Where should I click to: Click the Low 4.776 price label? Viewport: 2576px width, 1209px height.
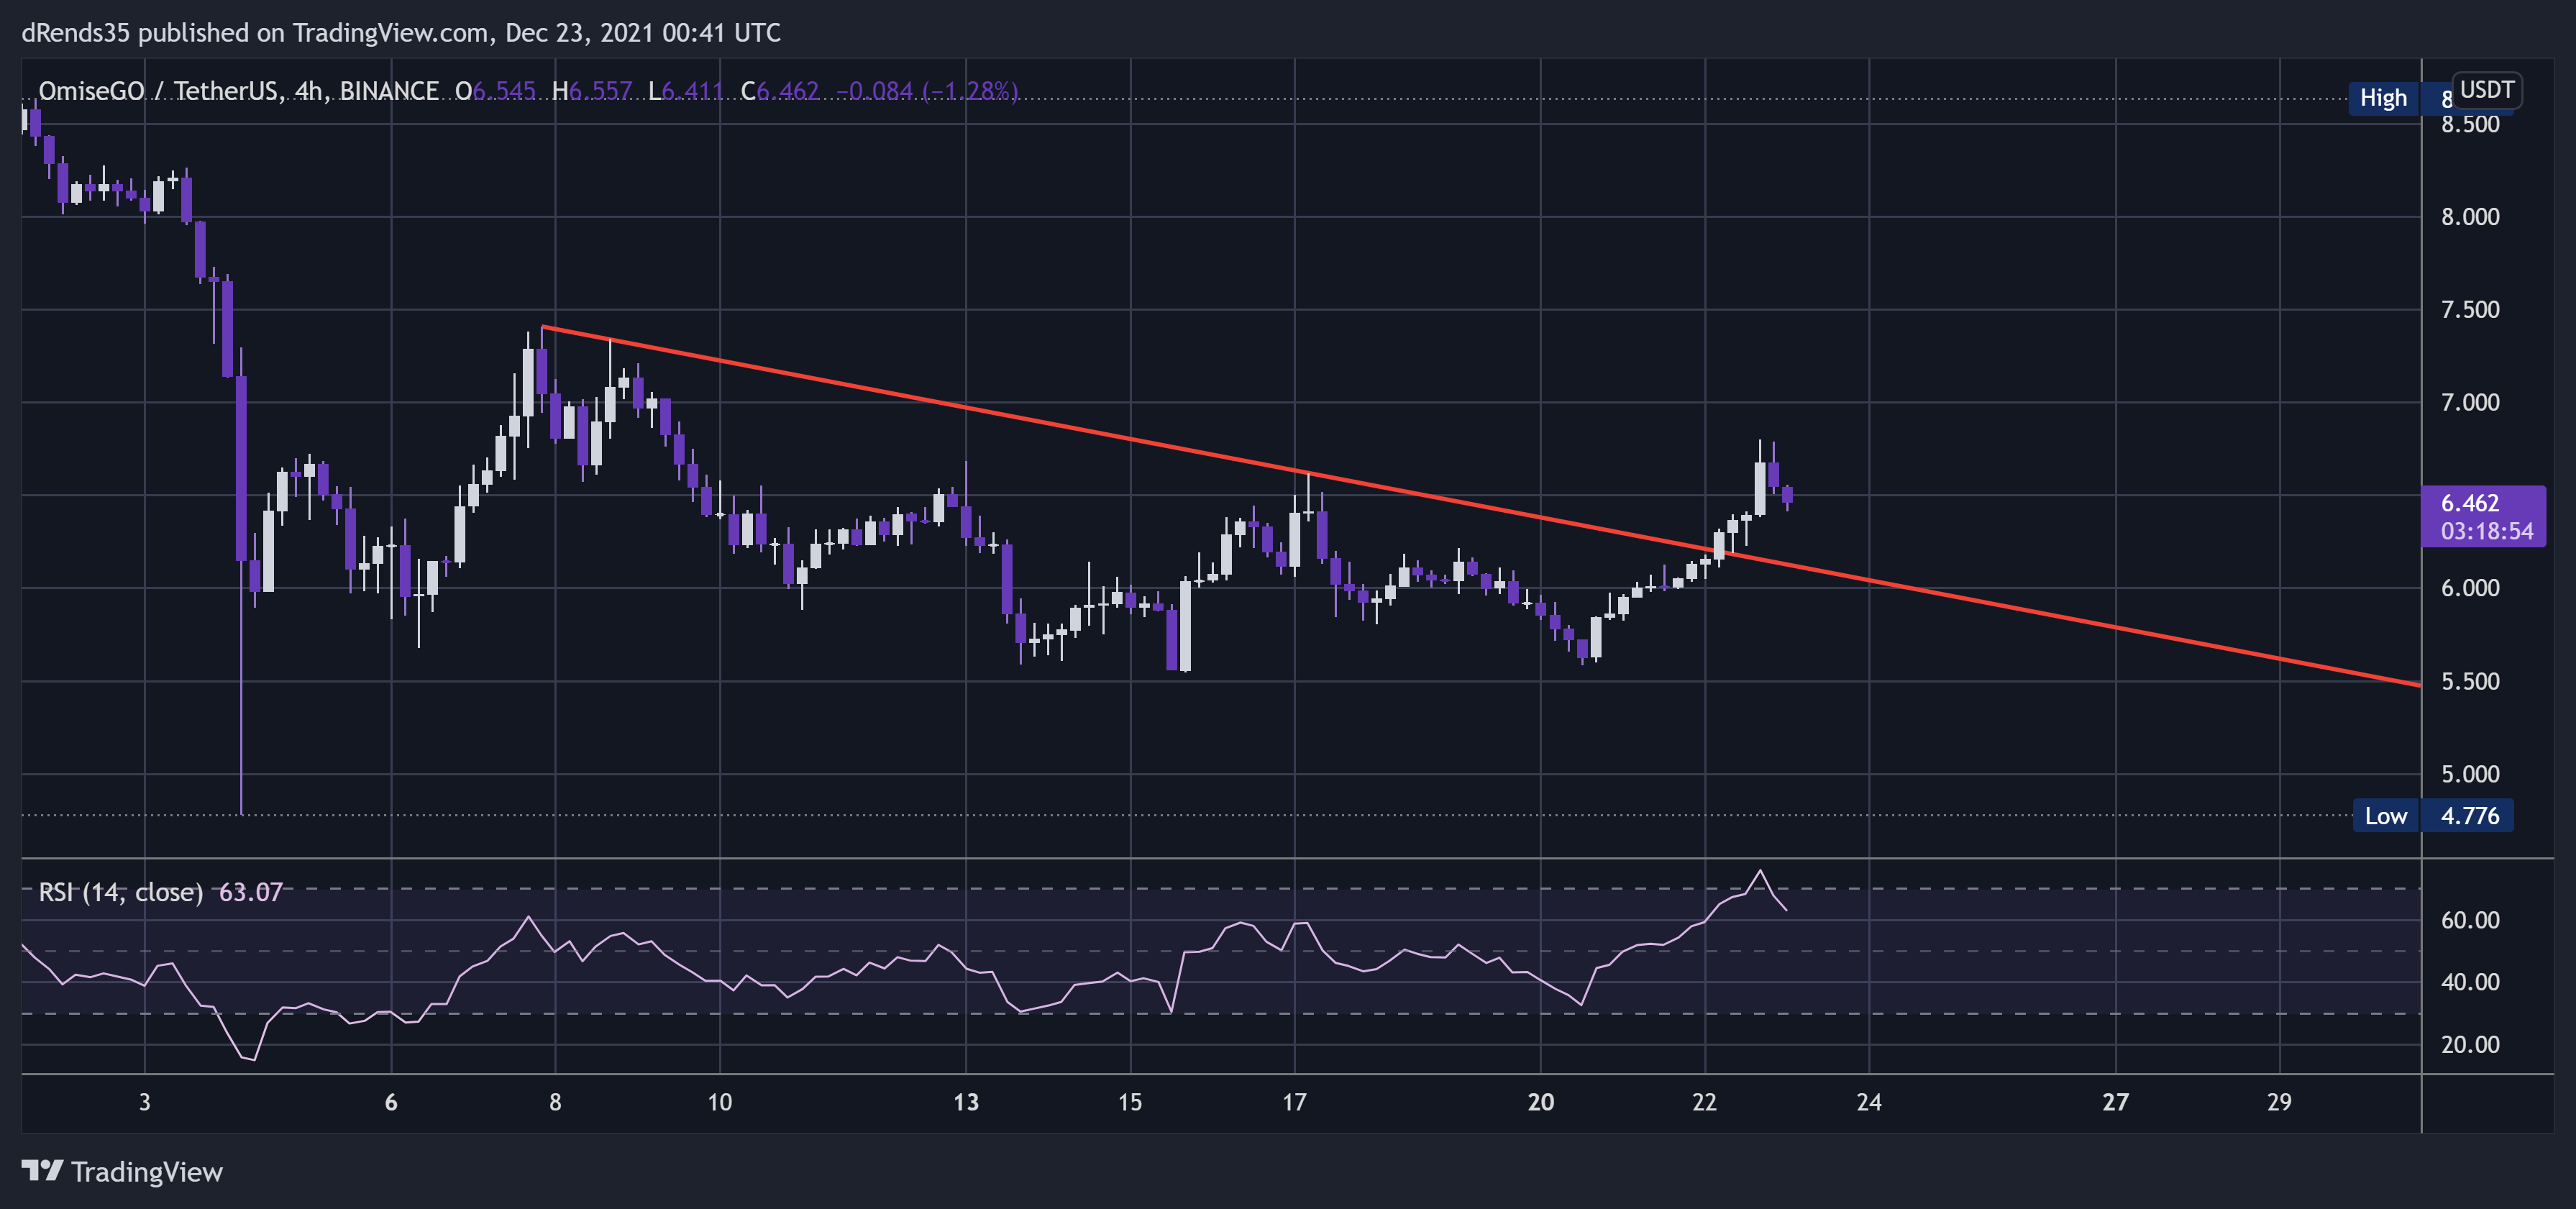point(2433,816)
